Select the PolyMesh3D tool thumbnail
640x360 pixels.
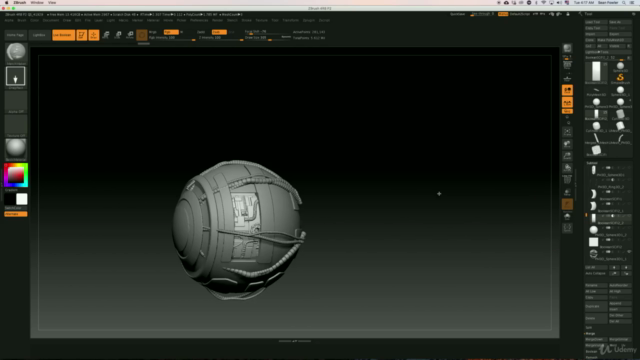pos(596,90)
